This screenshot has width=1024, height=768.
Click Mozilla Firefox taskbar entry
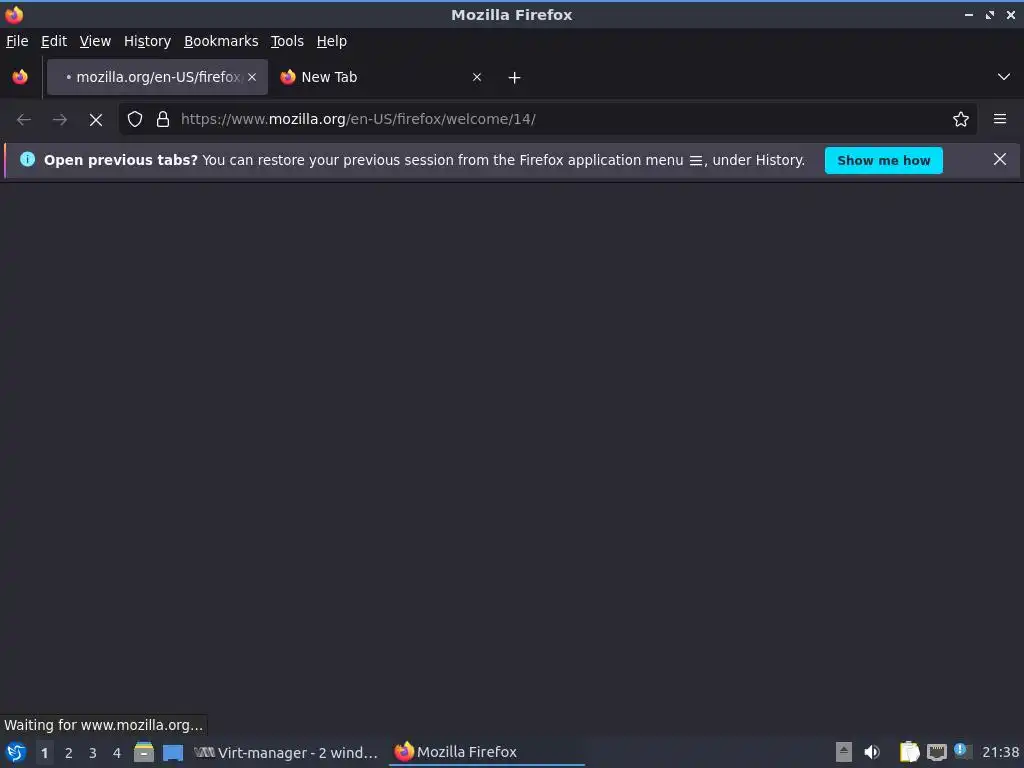click(487, 752)
